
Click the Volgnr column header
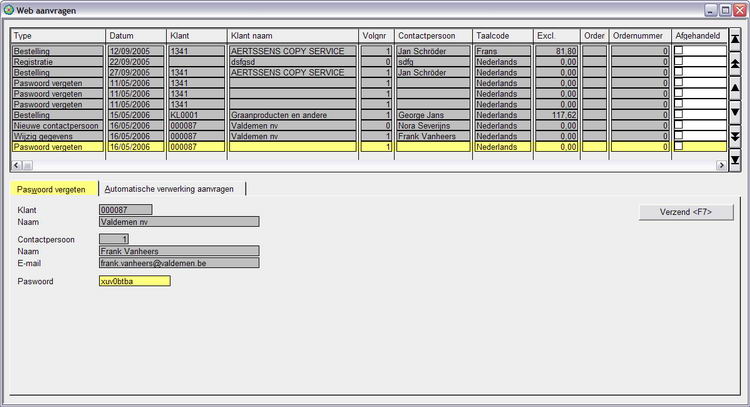pos(376,35)
